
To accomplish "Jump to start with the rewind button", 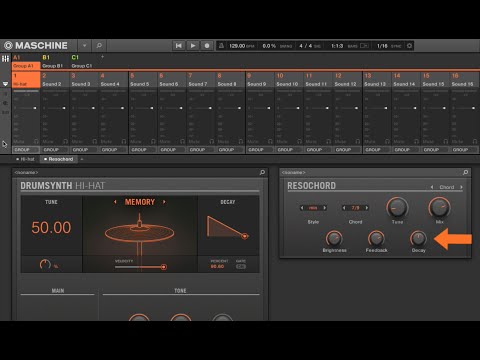I will coord(179,46).
